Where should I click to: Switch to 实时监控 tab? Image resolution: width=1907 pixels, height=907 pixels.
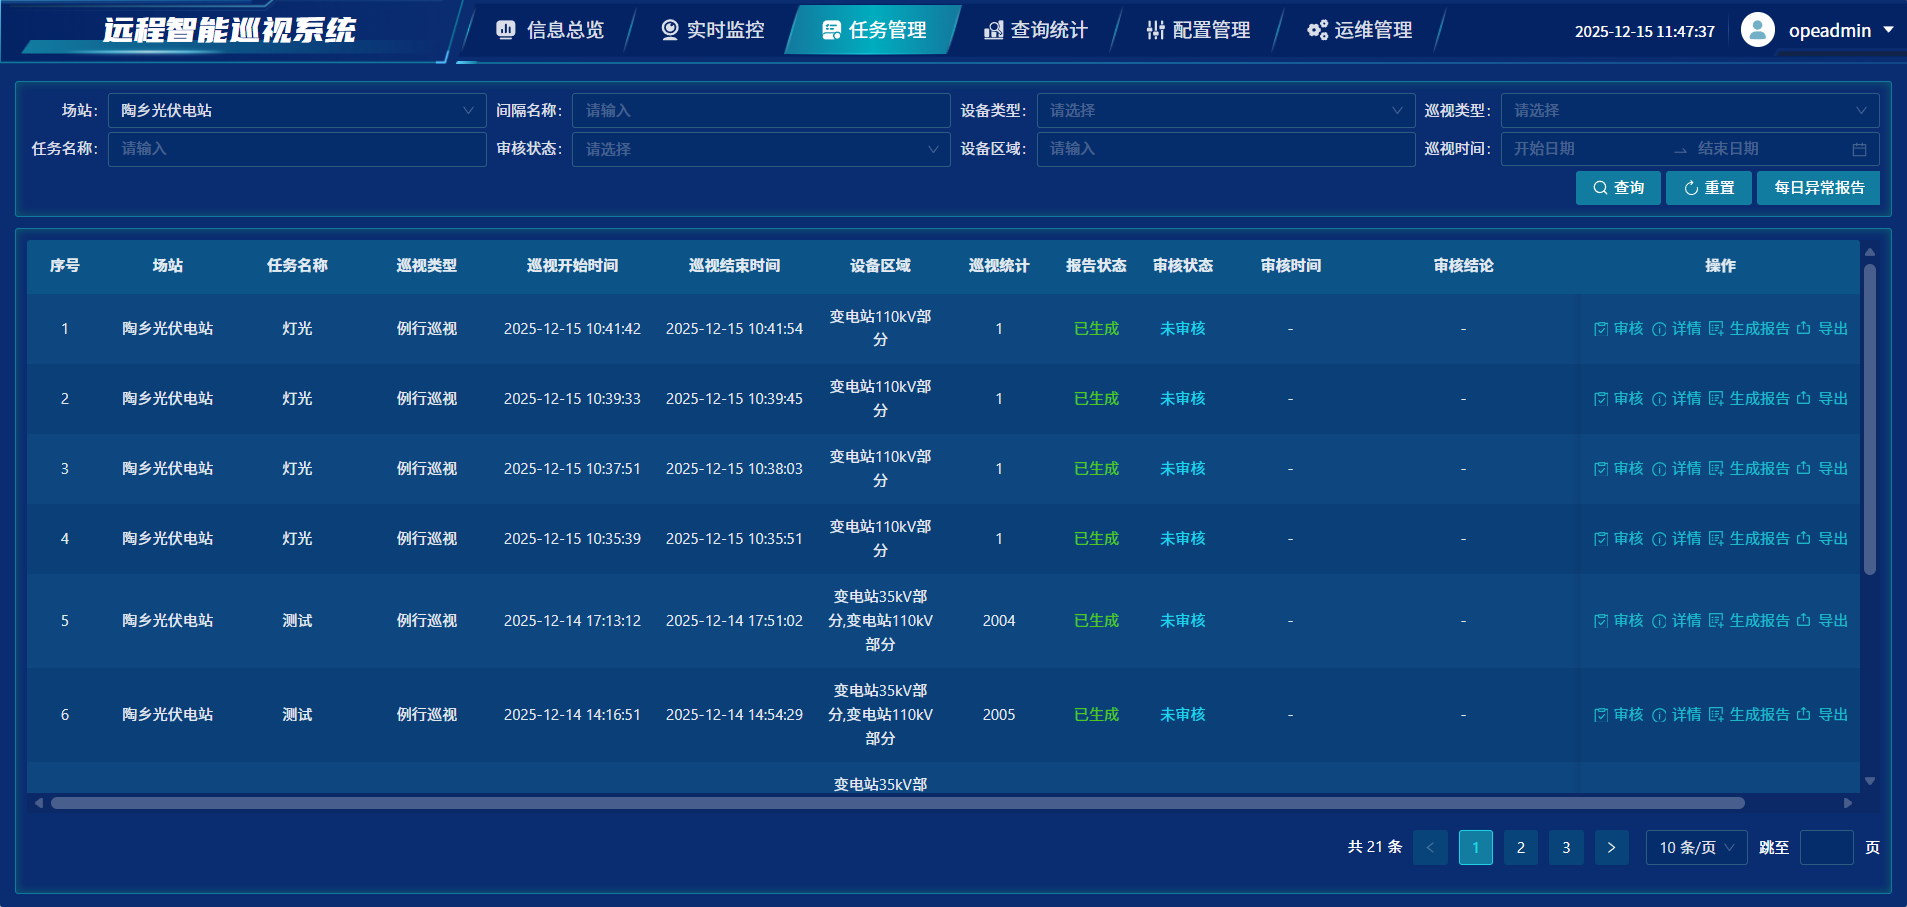pyautogui.click(x=712, y=30)
